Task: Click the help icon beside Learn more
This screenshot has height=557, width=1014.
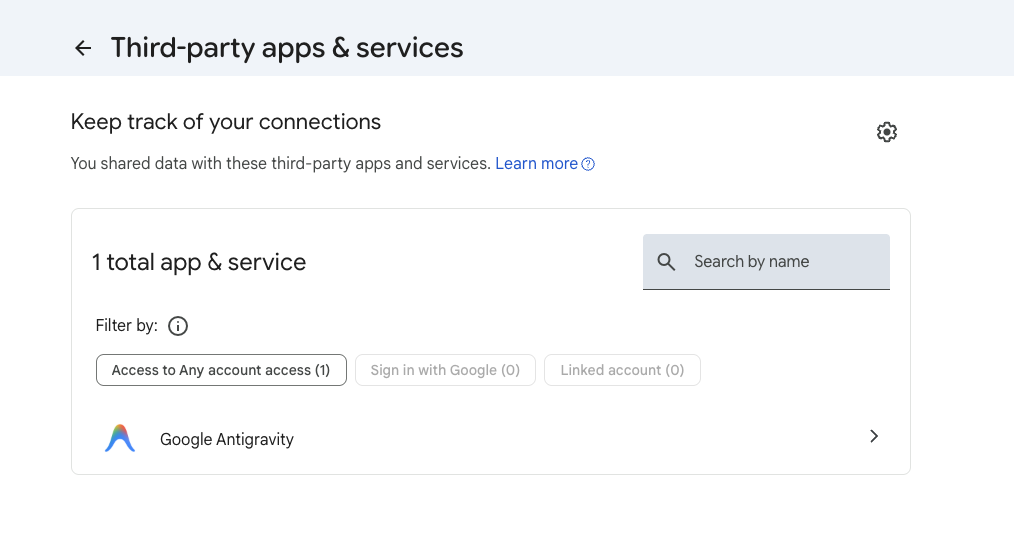Action: point(588,164)
